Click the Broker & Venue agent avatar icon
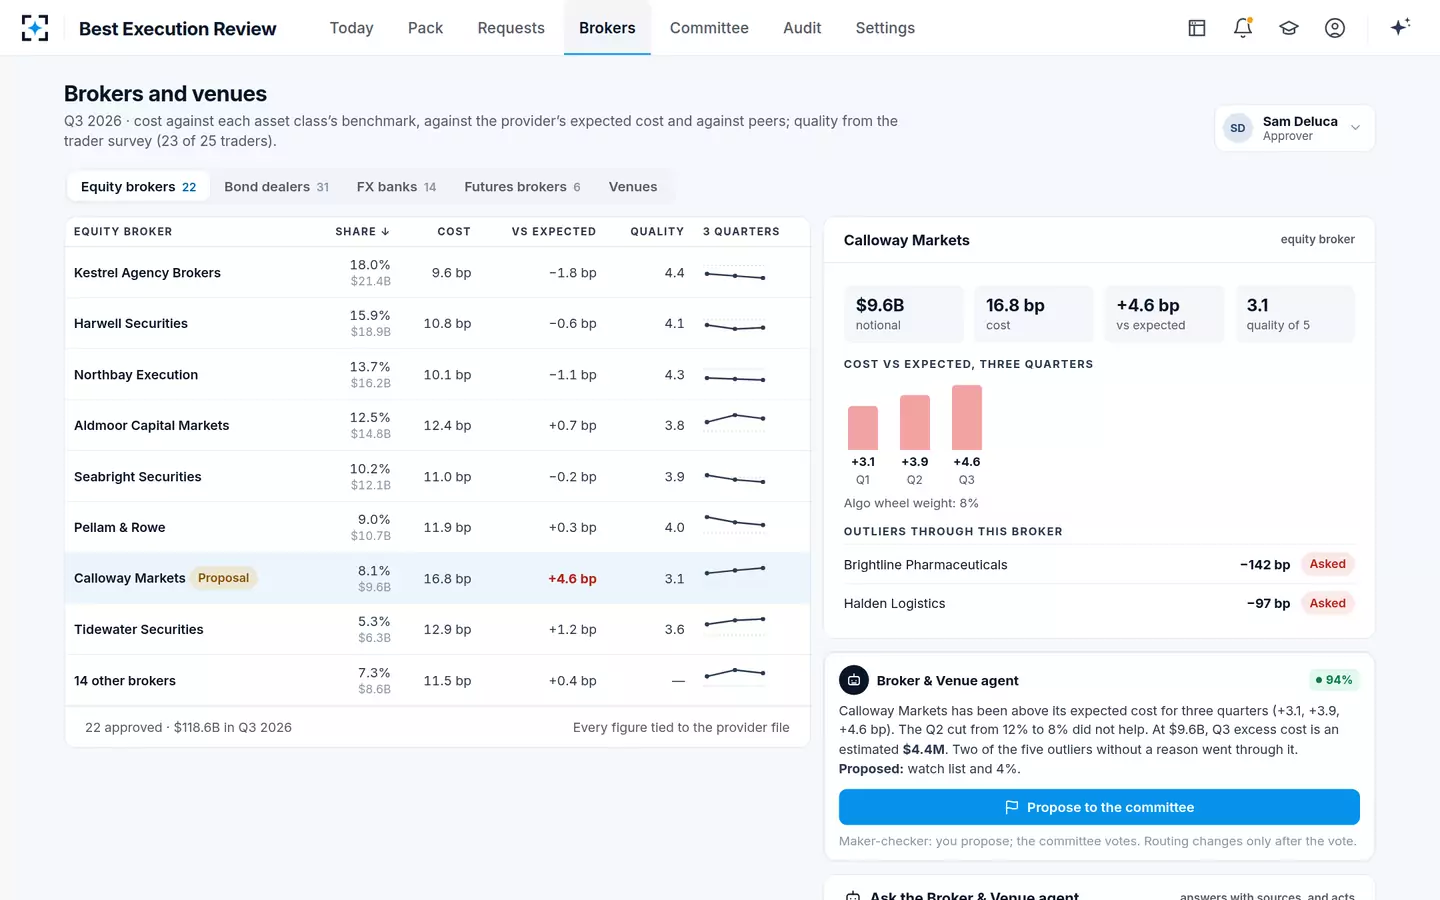Image resolution: width=1440 pixels, height=900 pixels. (854, 680)
